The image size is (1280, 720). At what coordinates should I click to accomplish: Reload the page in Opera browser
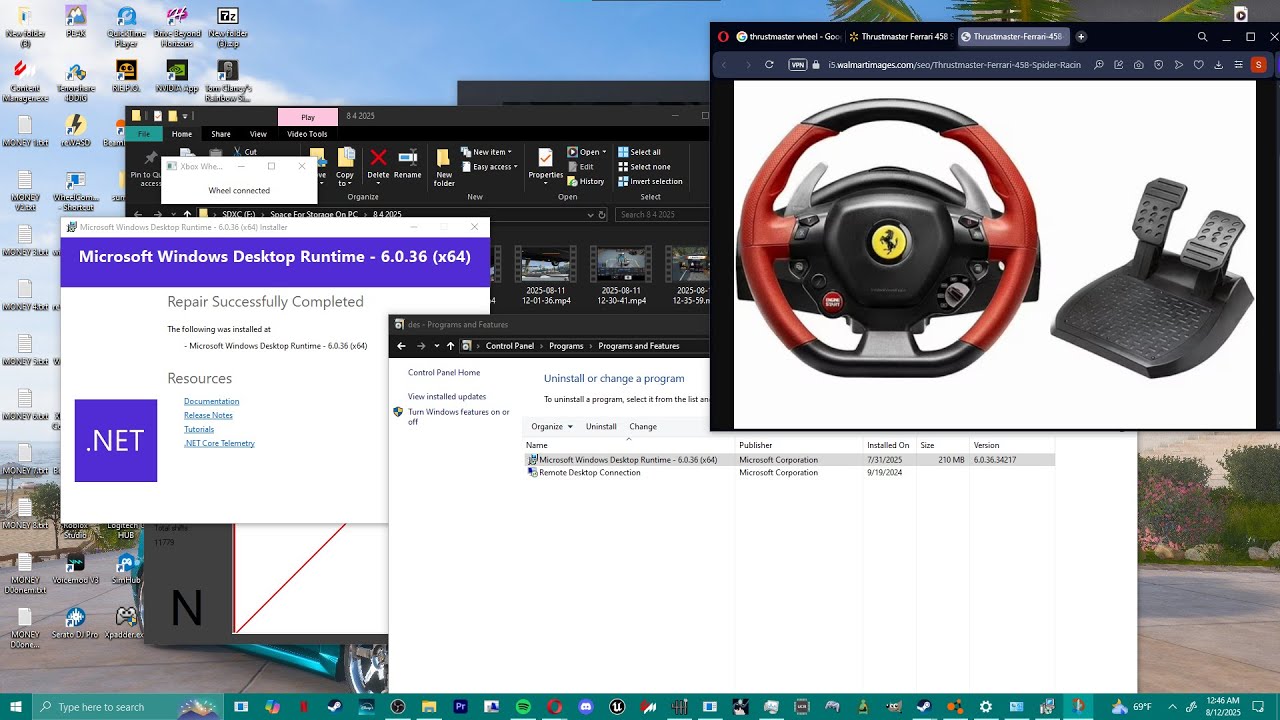(x=769, y=64)
